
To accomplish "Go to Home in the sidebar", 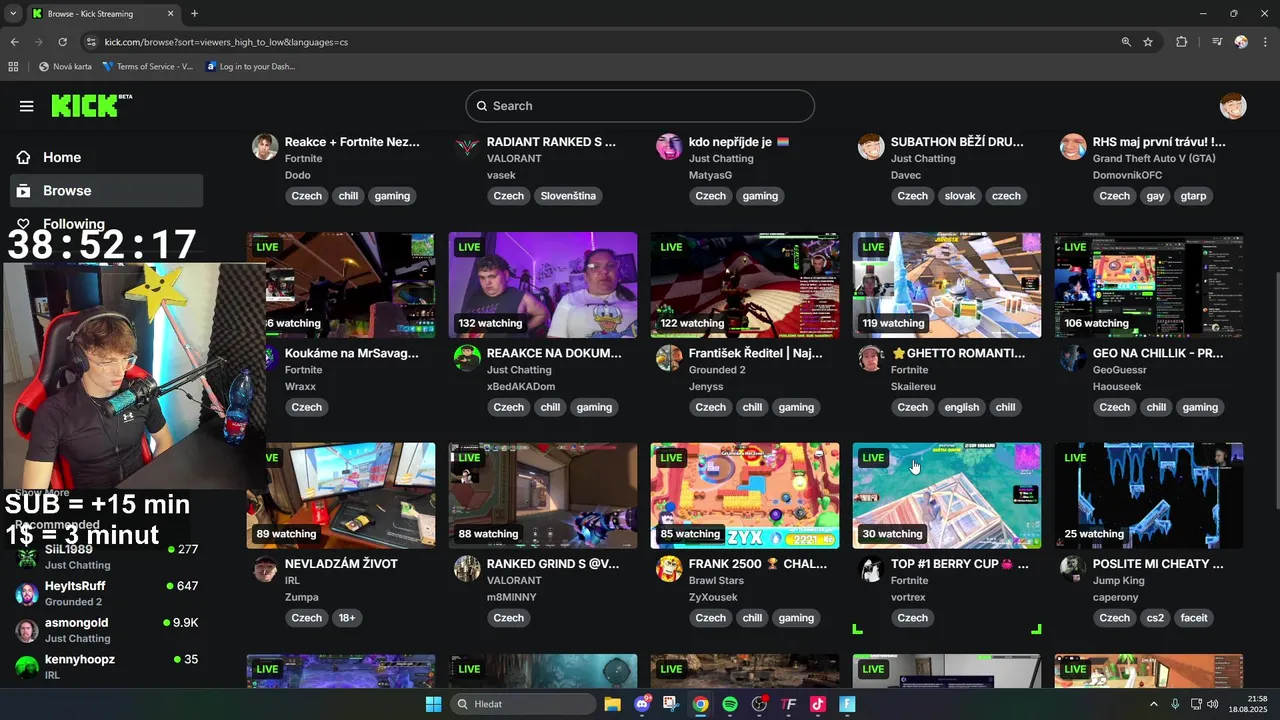I will click(106, 157).
